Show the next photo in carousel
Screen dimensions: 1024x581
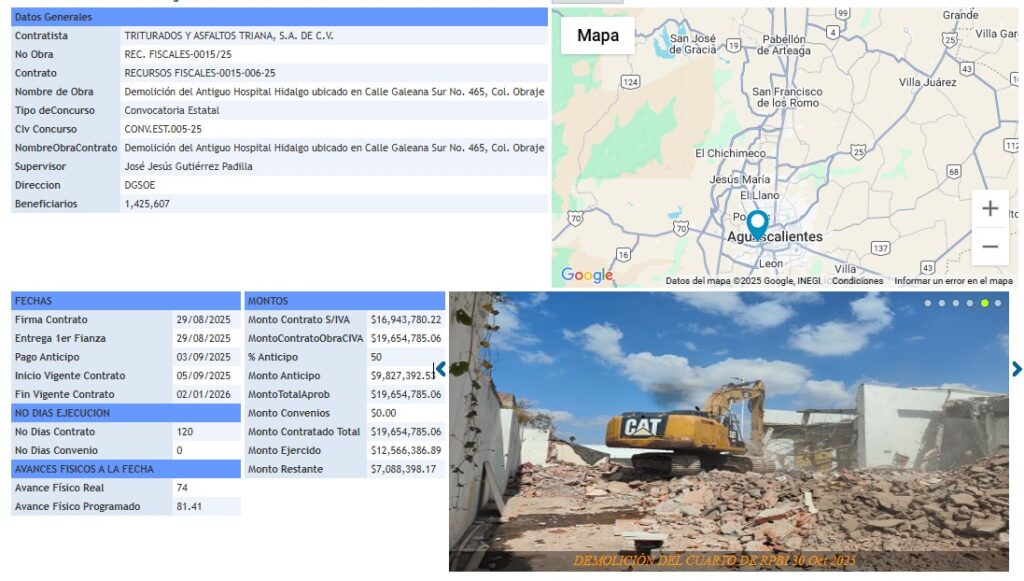point(1016,369)
